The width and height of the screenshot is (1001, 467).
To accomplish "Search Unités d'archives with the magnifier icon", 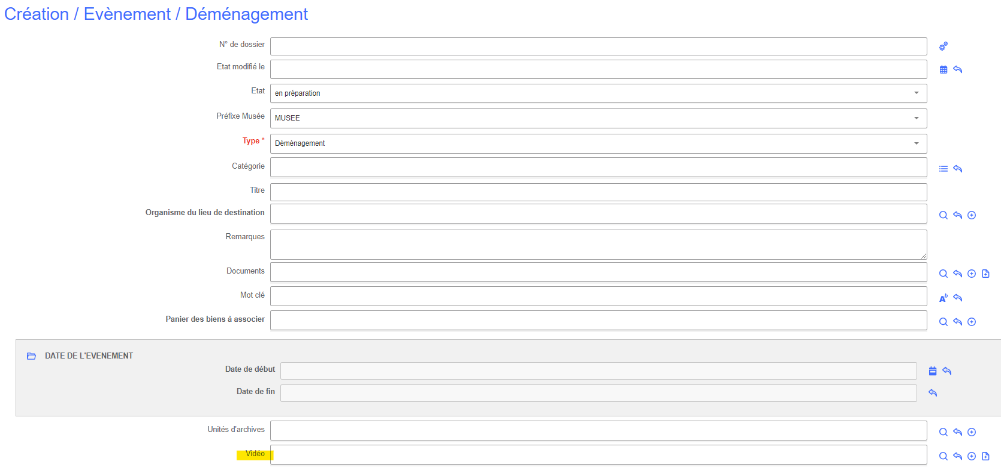I will click(x=943, y=432).
